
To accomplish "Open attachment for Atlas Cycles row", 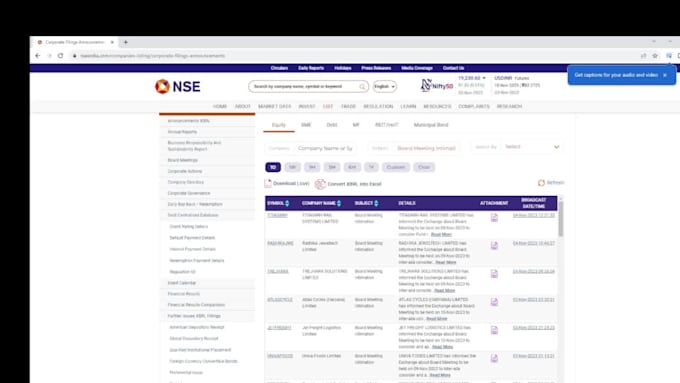I will click(x=494, y=302).
